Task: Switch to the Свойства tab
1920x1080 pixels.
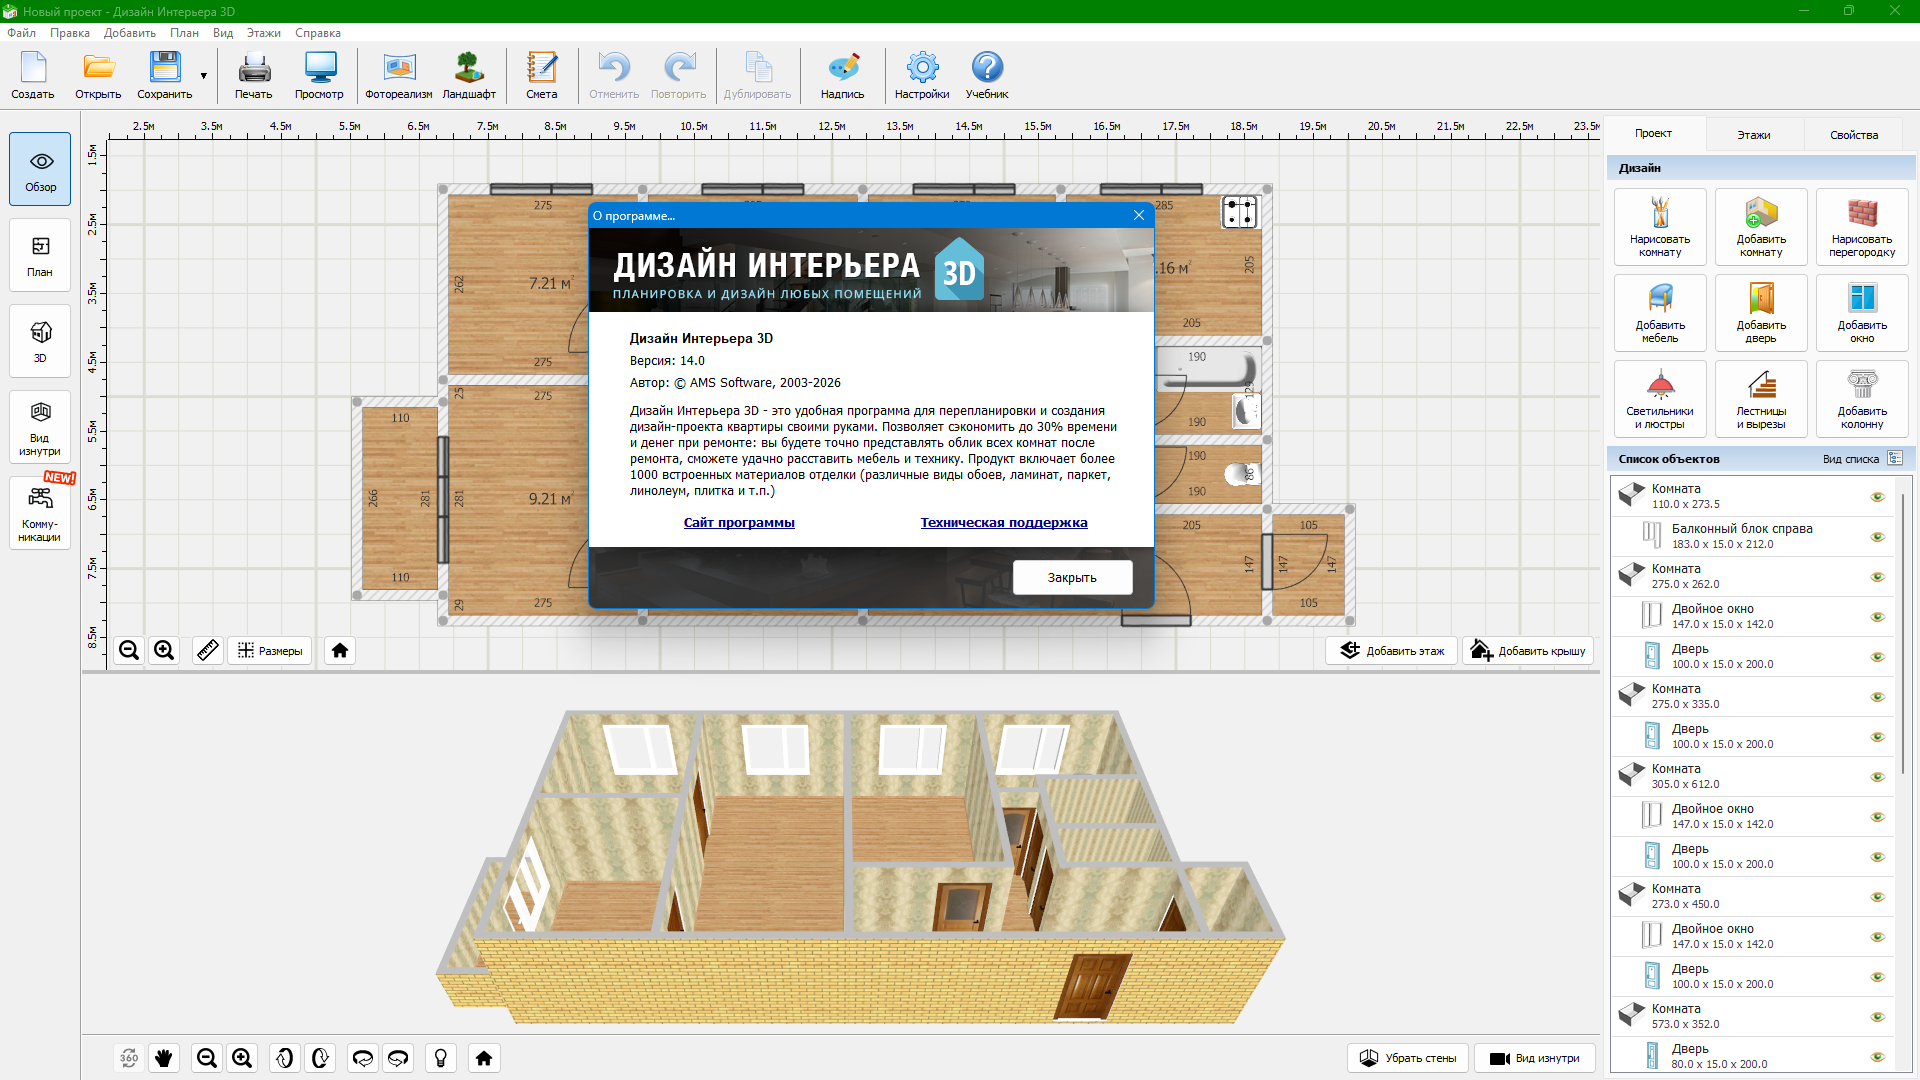Action: 1853,135
